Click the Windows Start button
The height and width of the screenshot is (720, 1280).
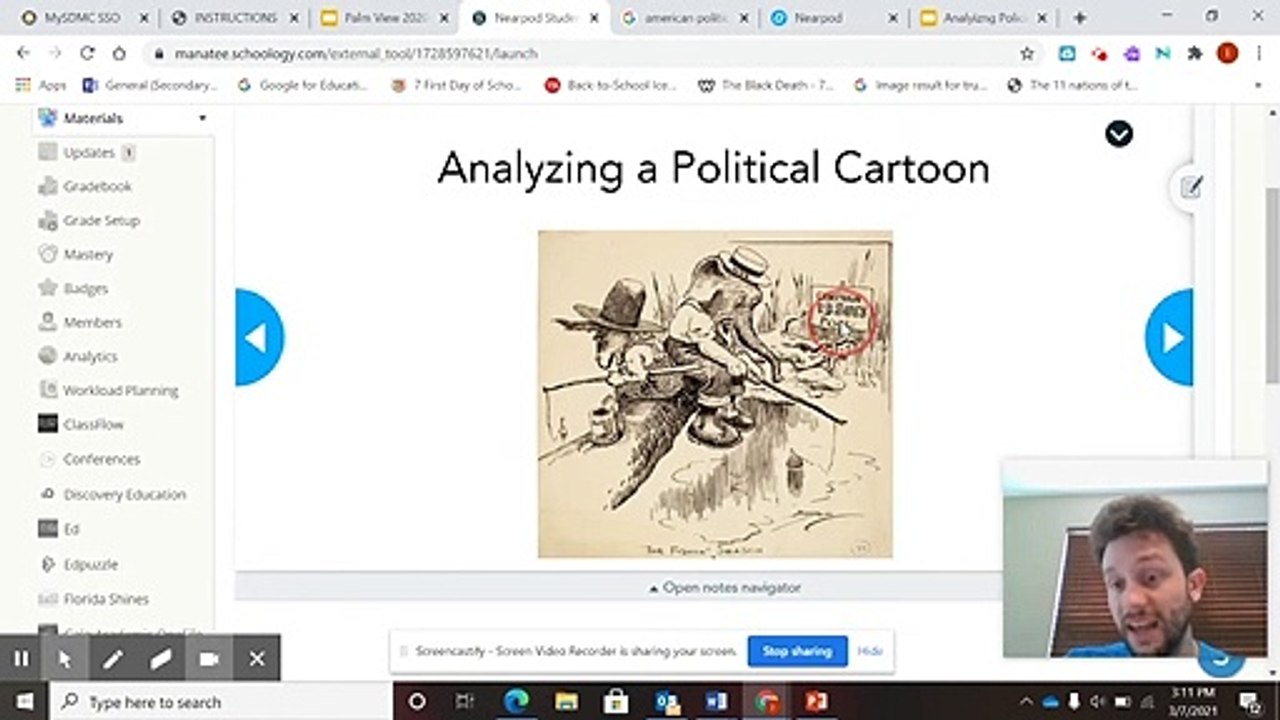tap(24, 701)
